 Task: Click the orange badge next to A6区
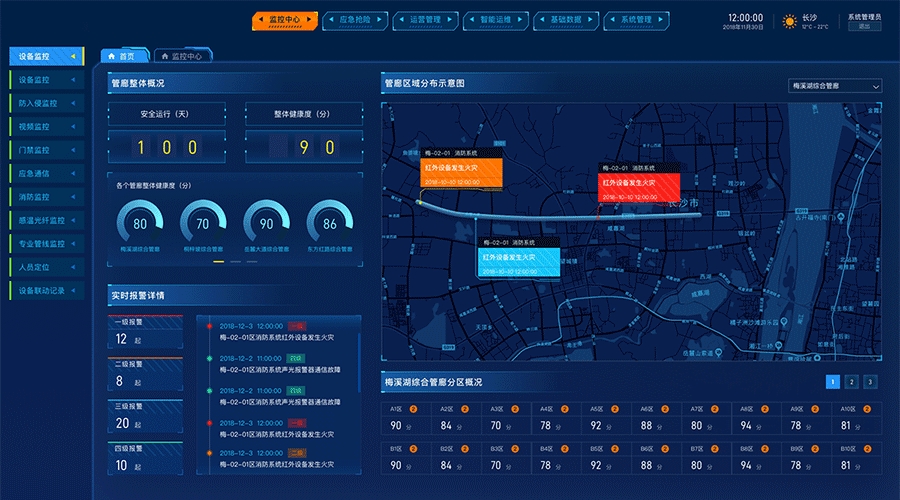(665, 409)
